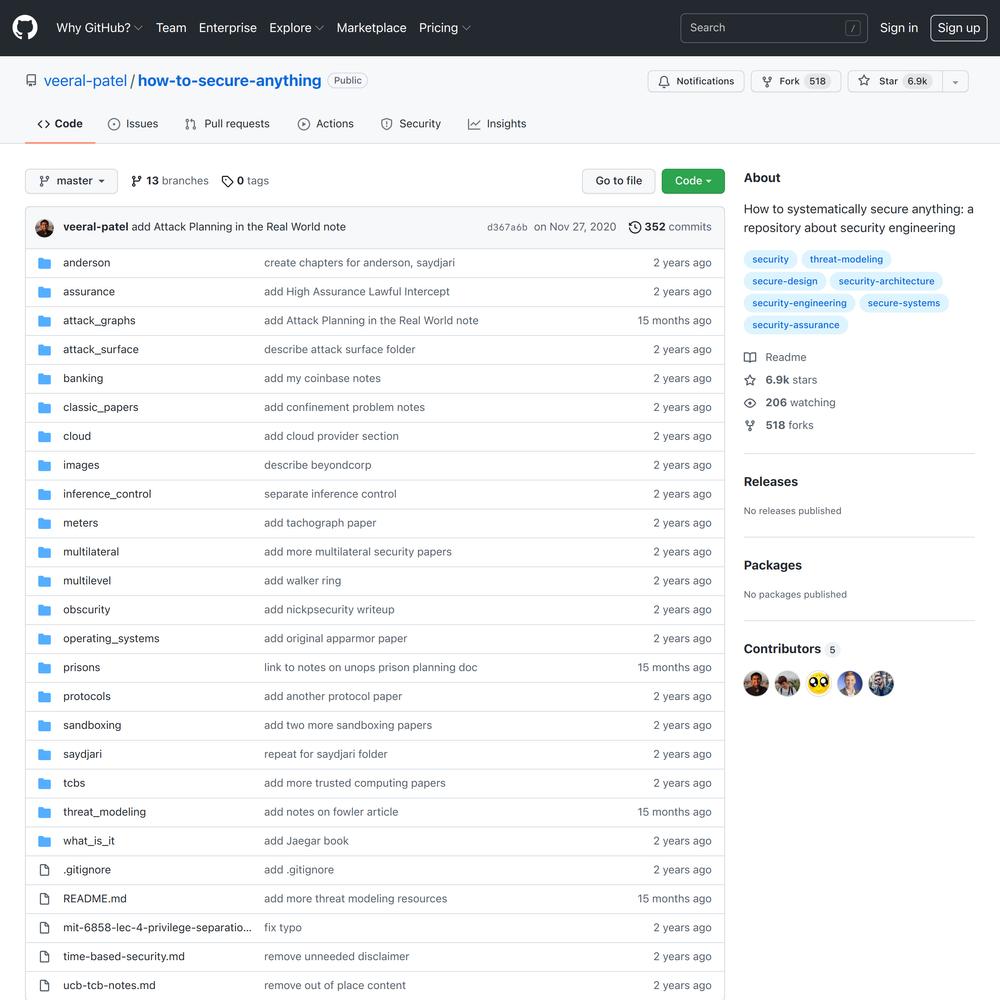Open the prisons folder icon

pos(44,668)
